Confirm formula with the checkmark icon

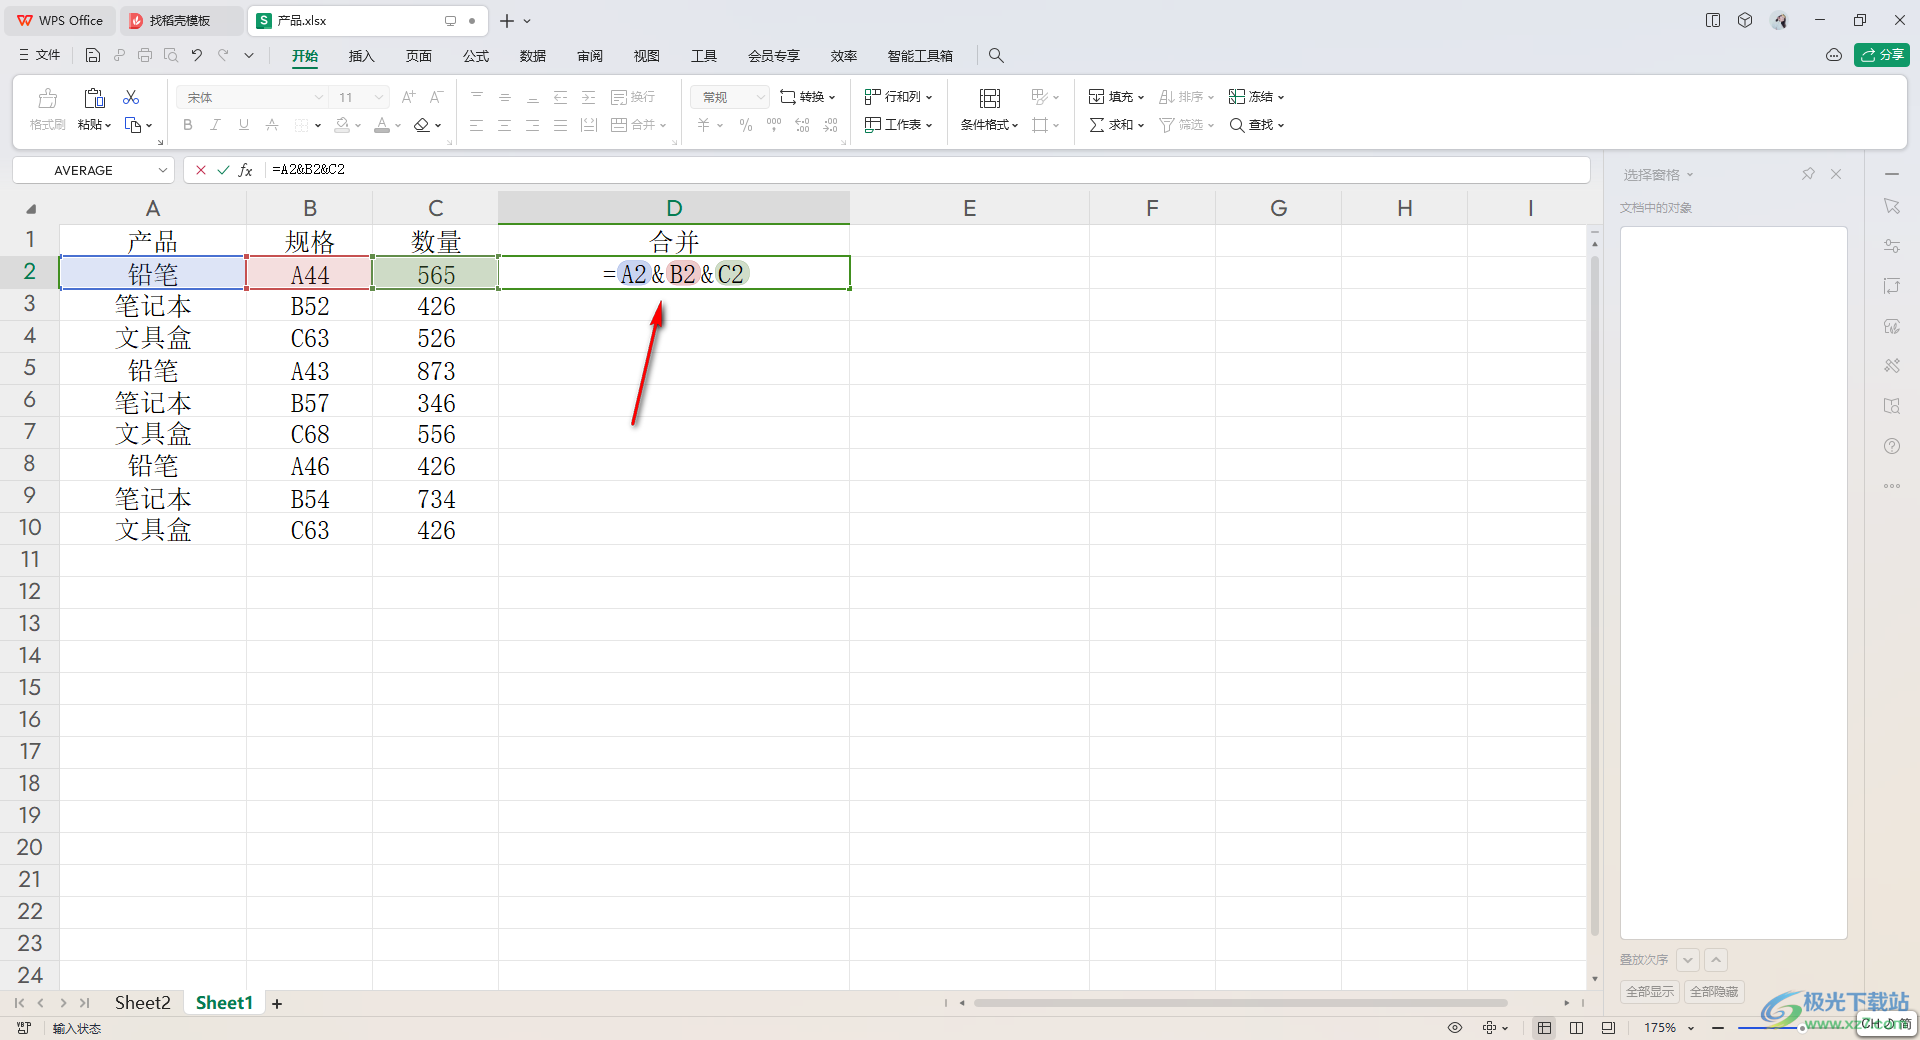223,170
